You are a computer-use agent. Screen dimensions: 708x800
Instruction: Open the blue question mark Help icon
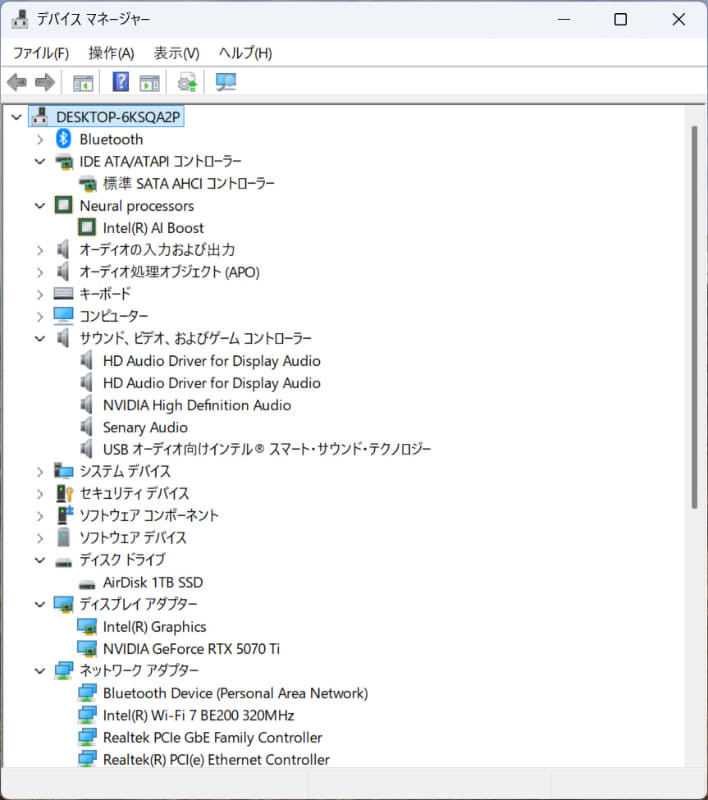pyautogui.click(x=121, y=82)
